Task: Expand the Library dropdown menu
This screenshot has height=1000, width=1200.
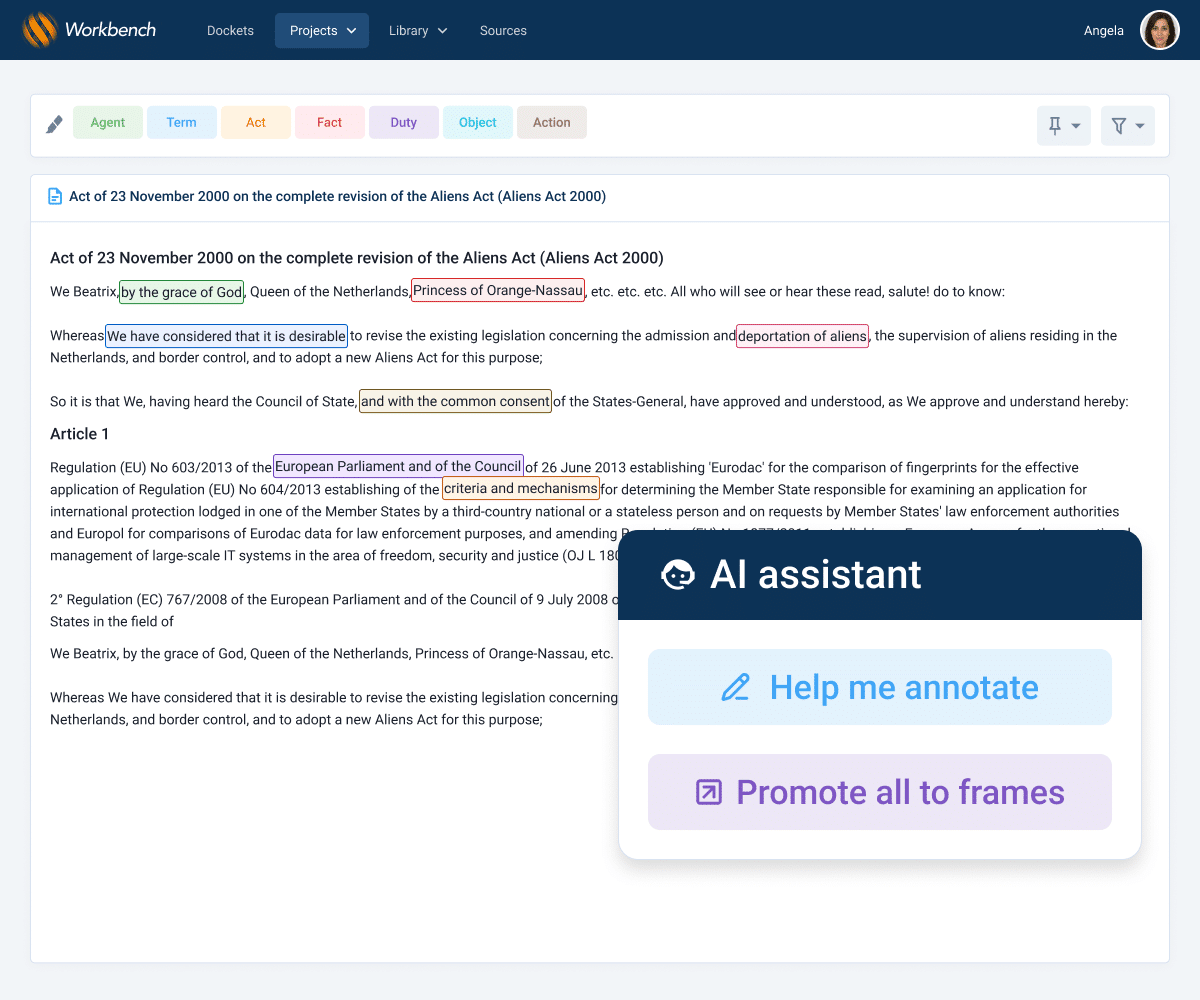Action: coord(418,31)
